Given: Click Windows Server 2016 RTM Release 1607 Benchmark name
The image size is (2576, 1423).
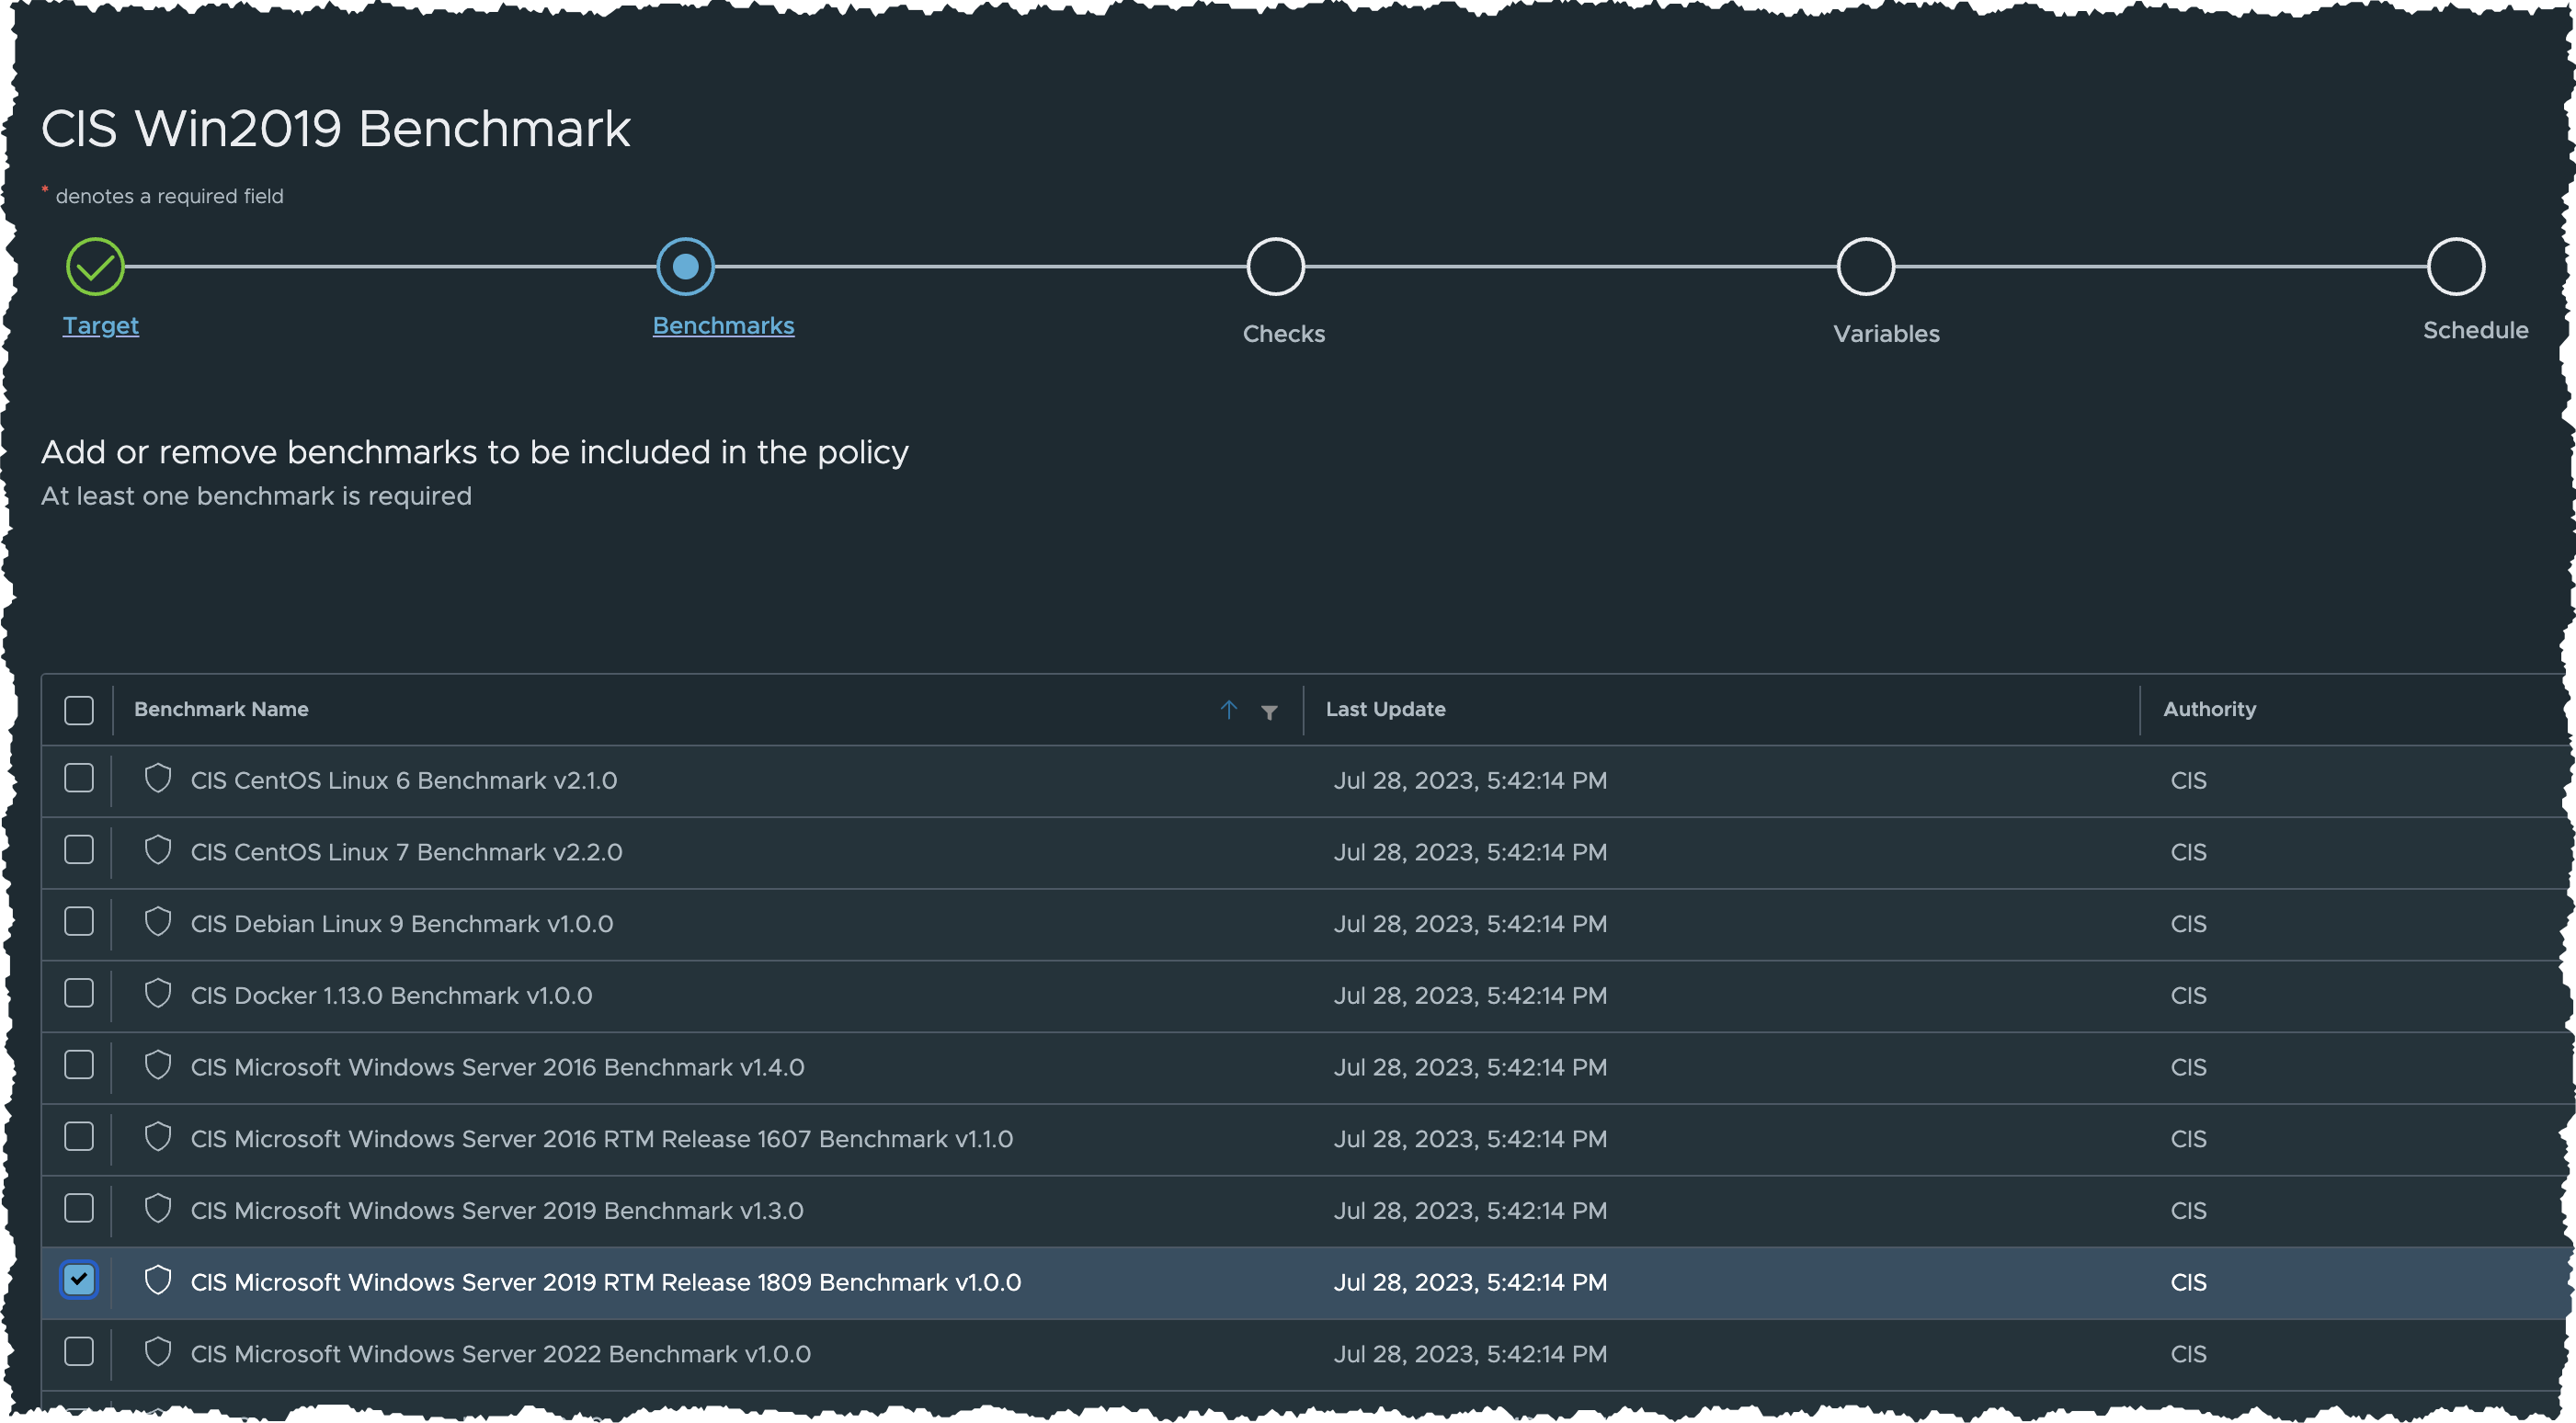Looking at the screenshot, I should 602,1139.
